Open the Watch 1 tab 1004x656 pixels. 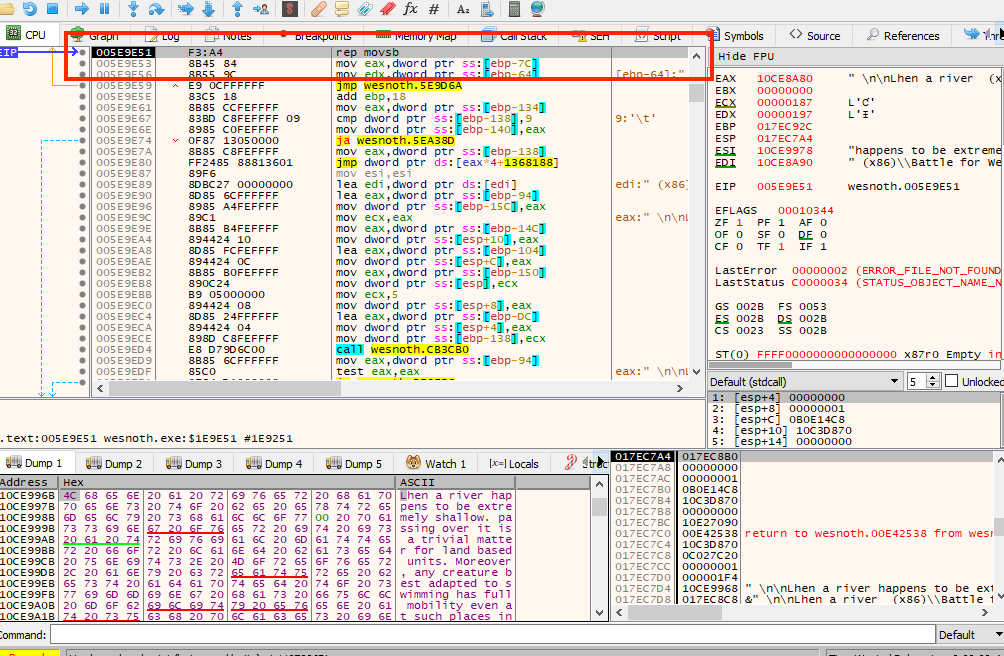coord(437,463)
